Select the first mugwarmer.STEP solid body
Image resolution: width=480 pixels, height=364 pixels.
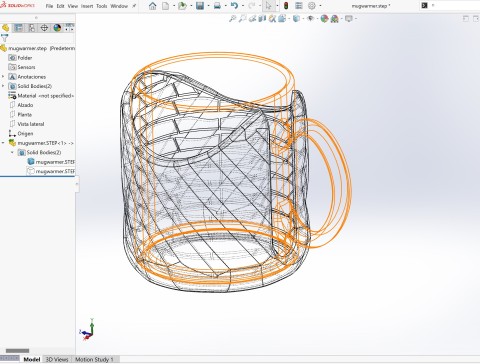tap(51, 162)
